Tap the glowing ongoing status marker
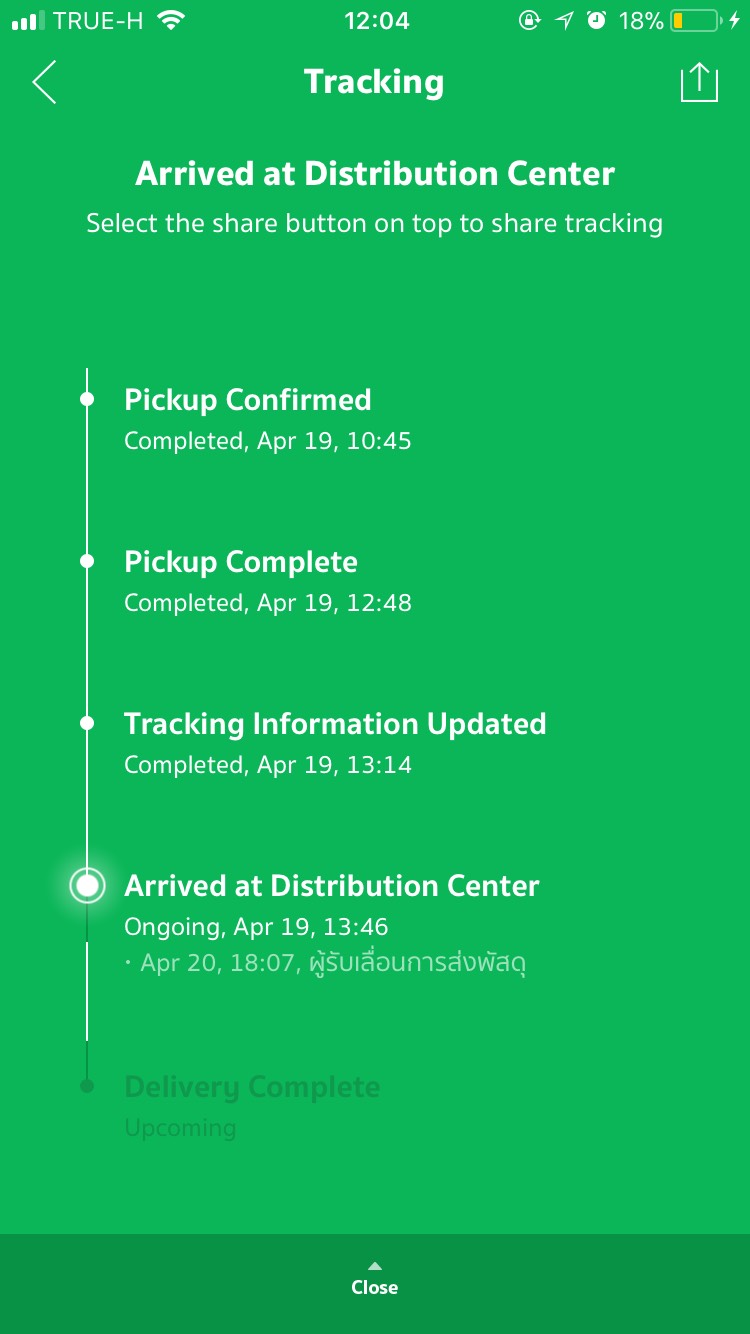Image resolution: width=750 pixels, height=1334 pixels. pos(87,885)
